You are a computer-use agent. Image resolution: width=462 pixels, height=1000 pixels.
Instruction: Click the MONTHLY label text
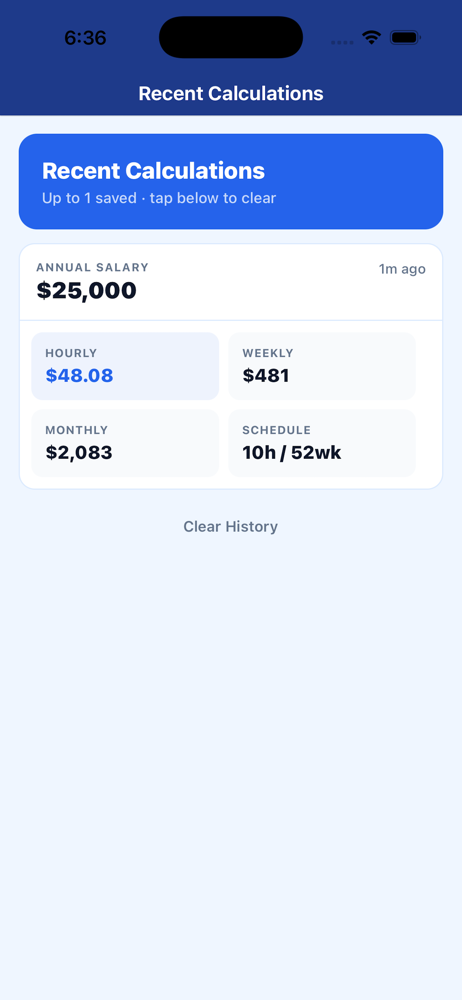coord(77,430)
